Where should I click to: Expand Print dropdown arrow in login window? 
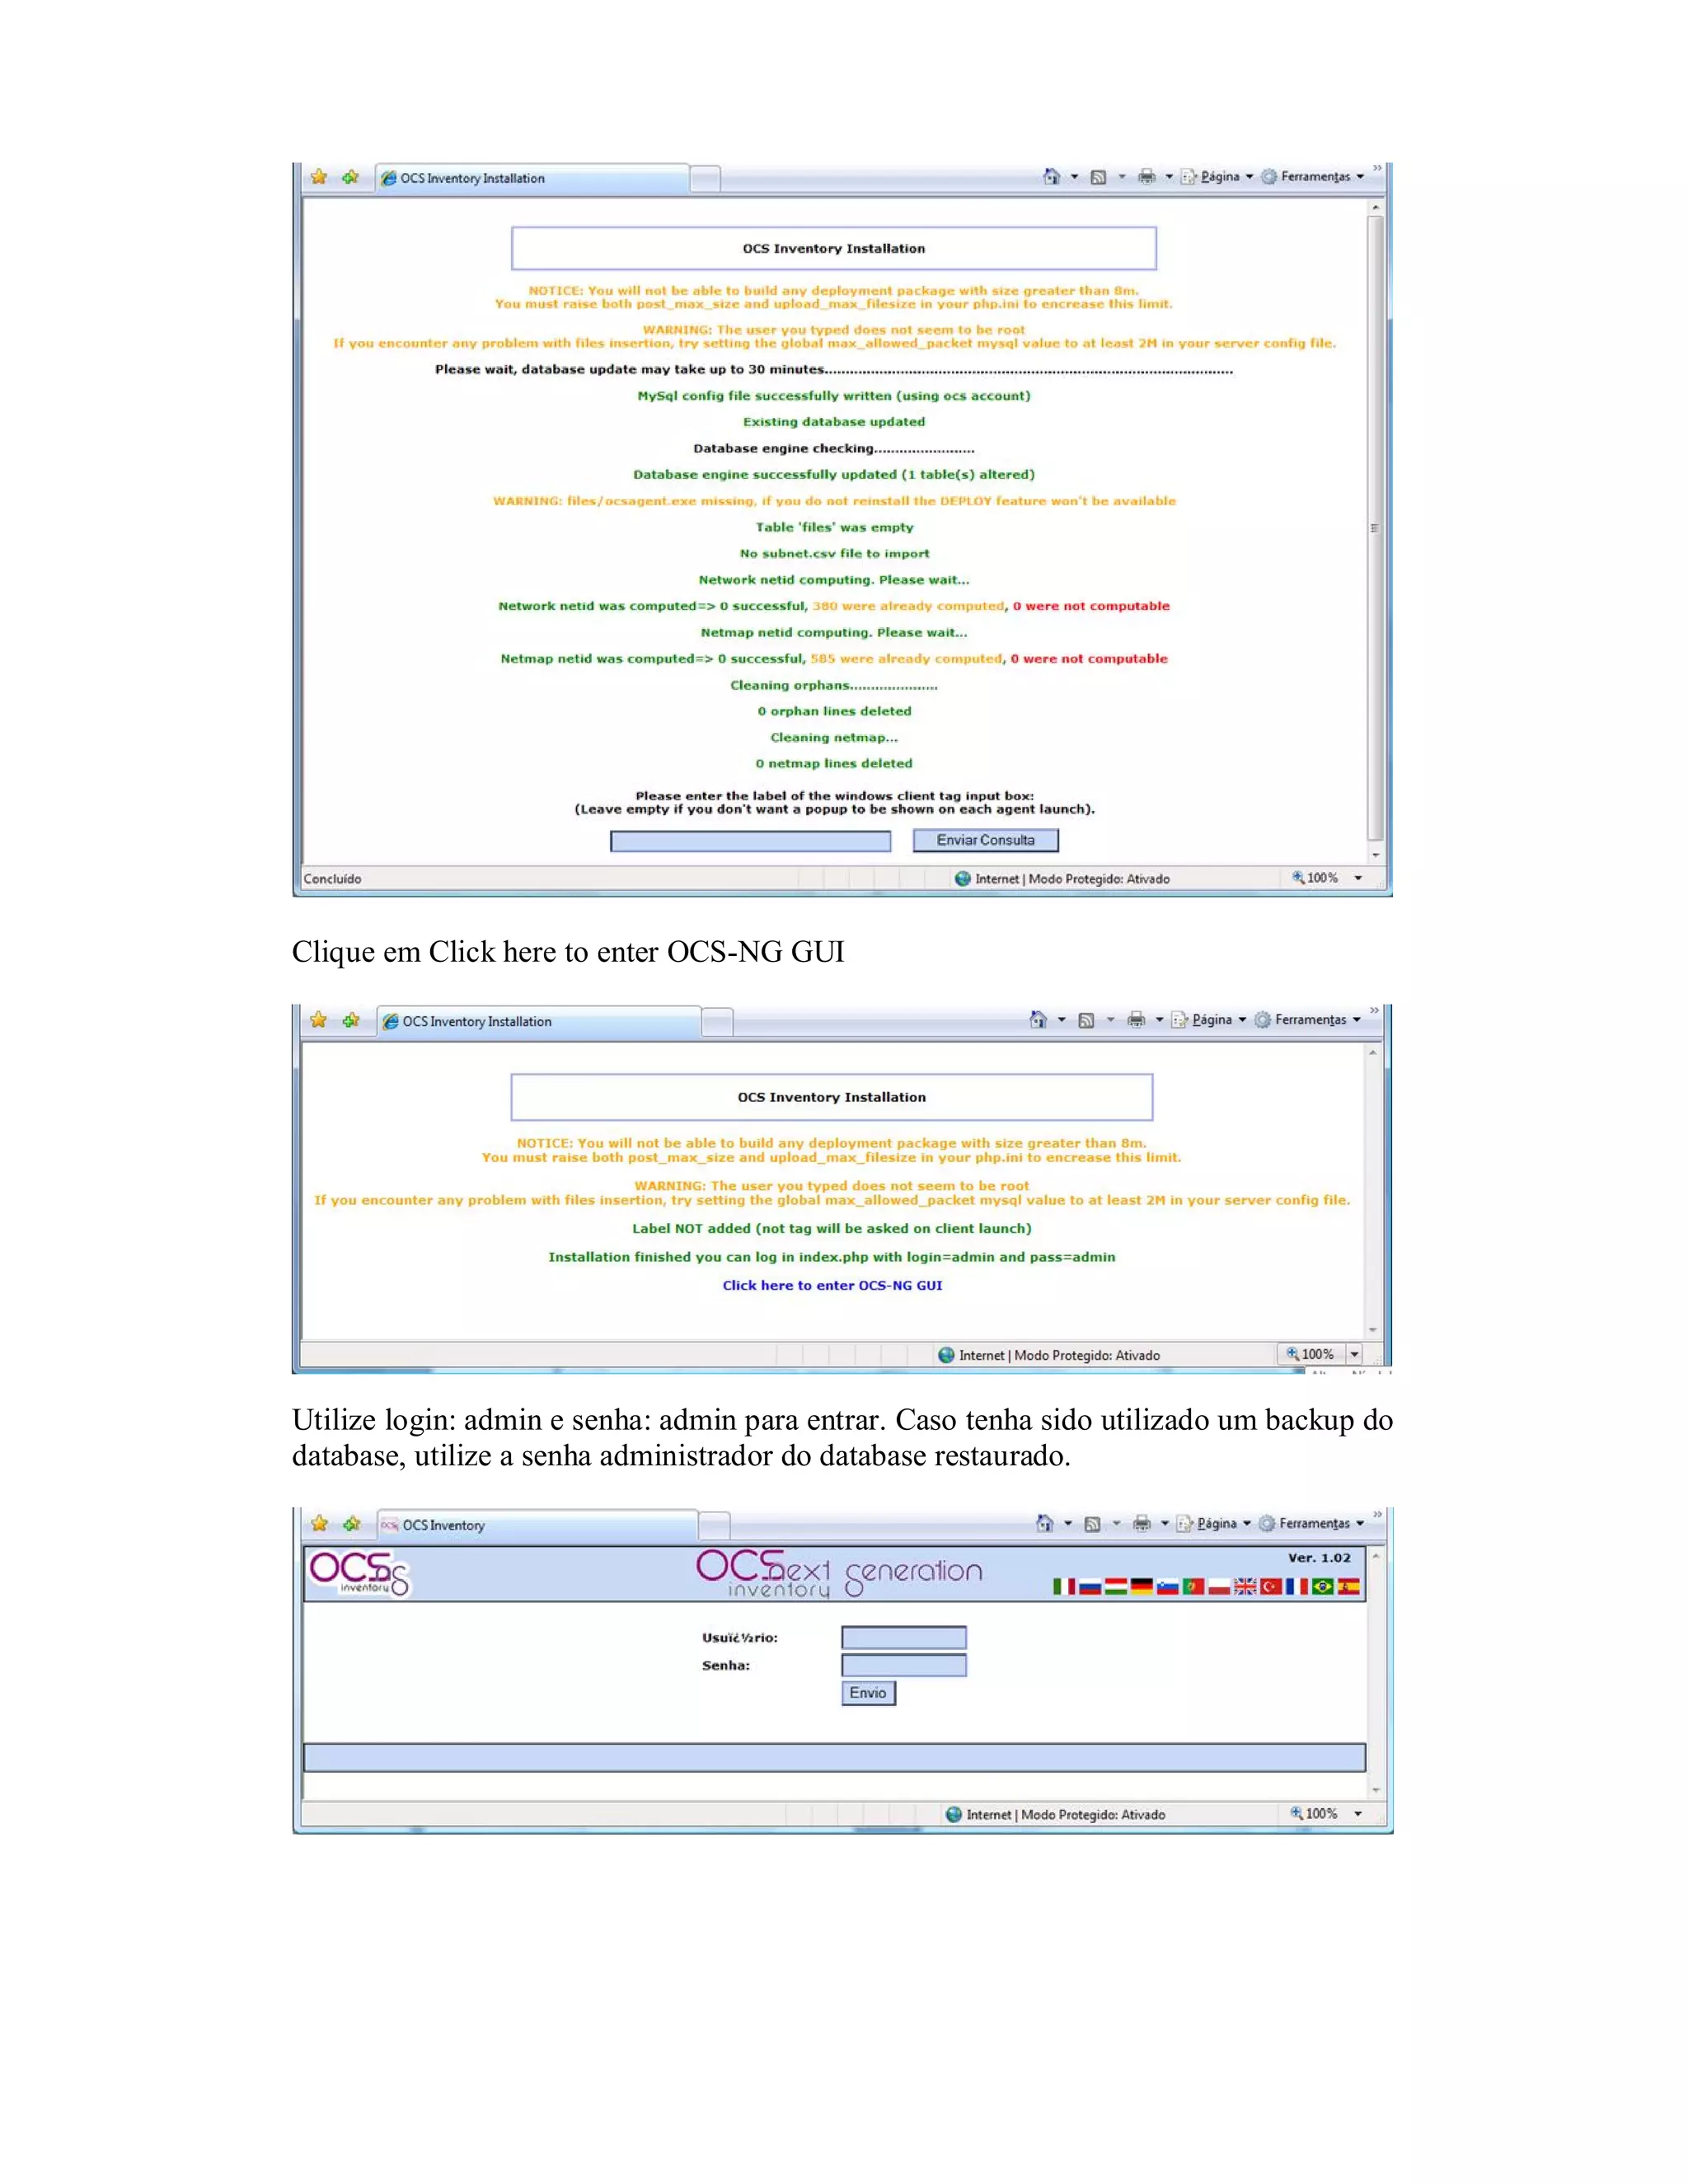[1165, 1524]
